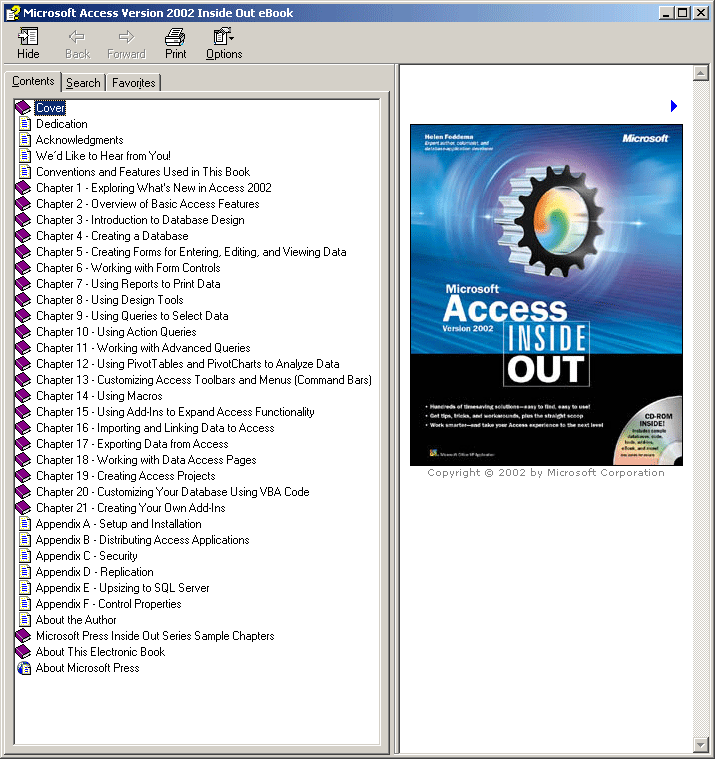The width and height of the screenshot is (715, 759).
Task: Click the blue next-page arrow
Action: coord(674,106)
